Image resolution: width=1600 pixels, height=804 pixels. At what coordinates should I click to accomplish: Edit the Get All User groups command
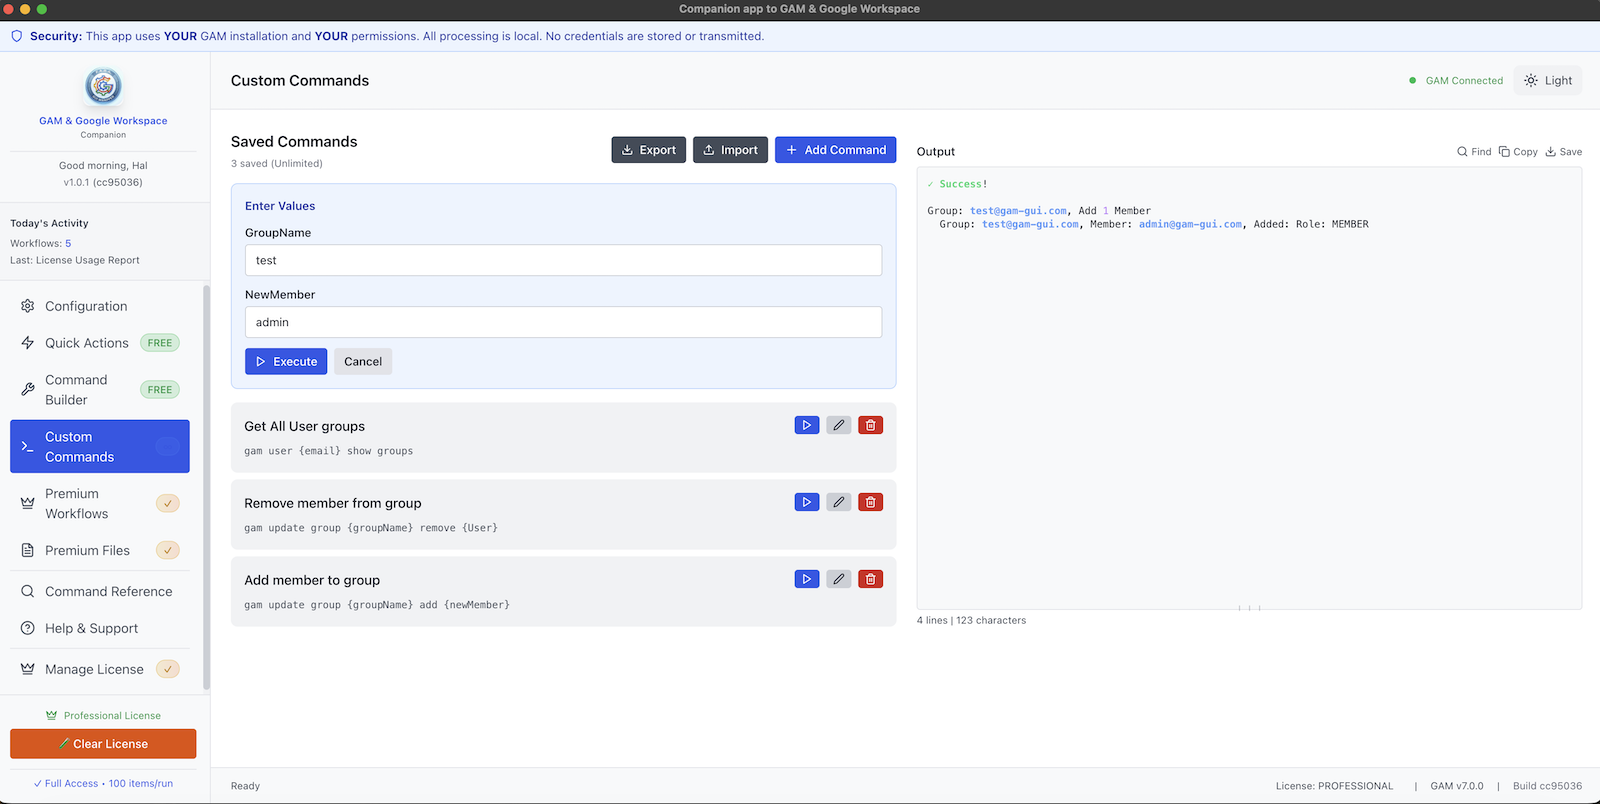tap(839, 425)
